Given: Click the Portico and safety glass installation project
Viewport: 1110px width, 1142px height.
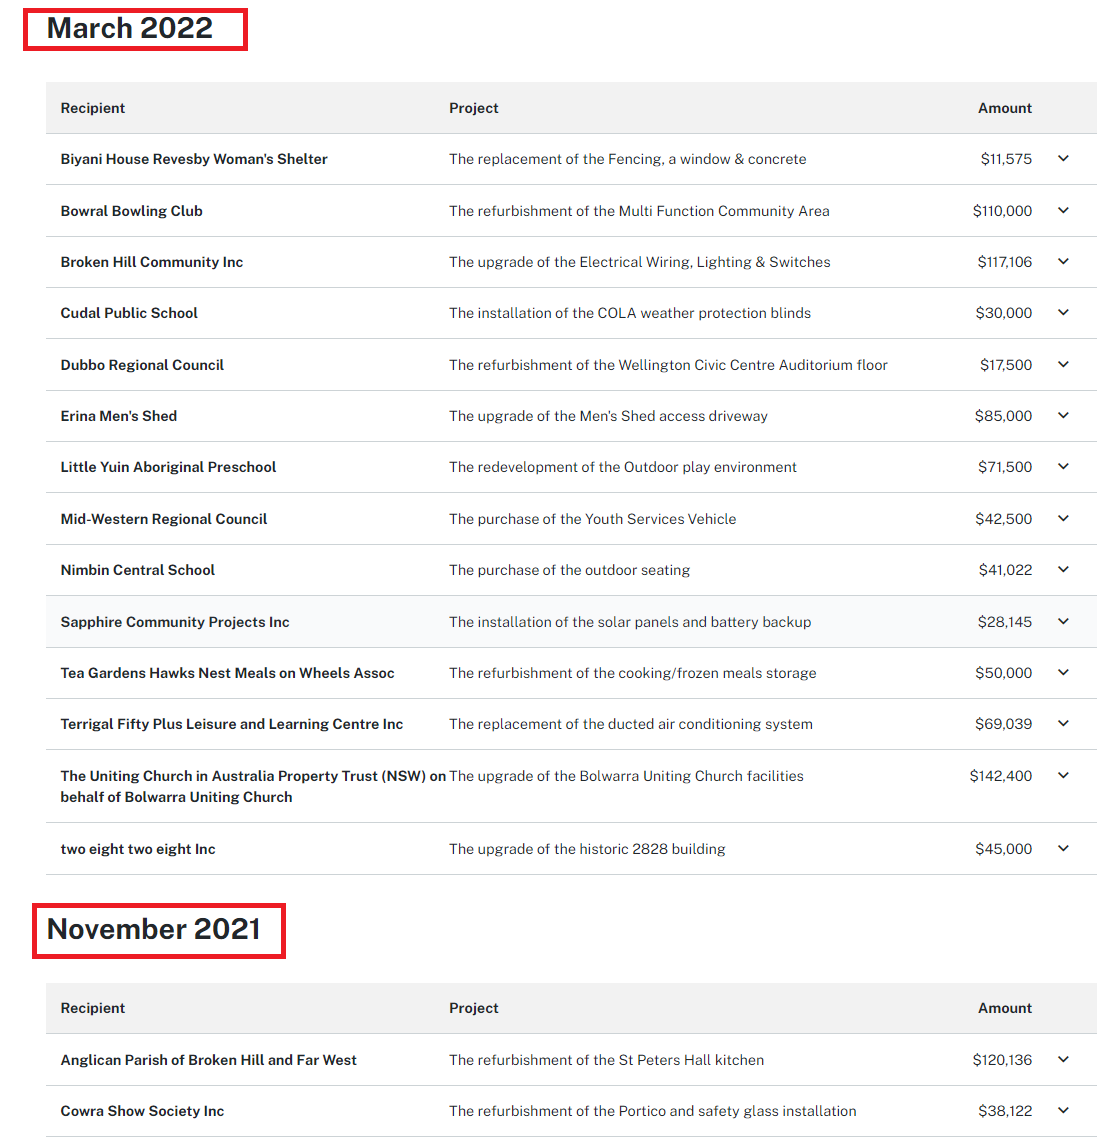Looking at the screenshot, I should [x=653, y=1111].
